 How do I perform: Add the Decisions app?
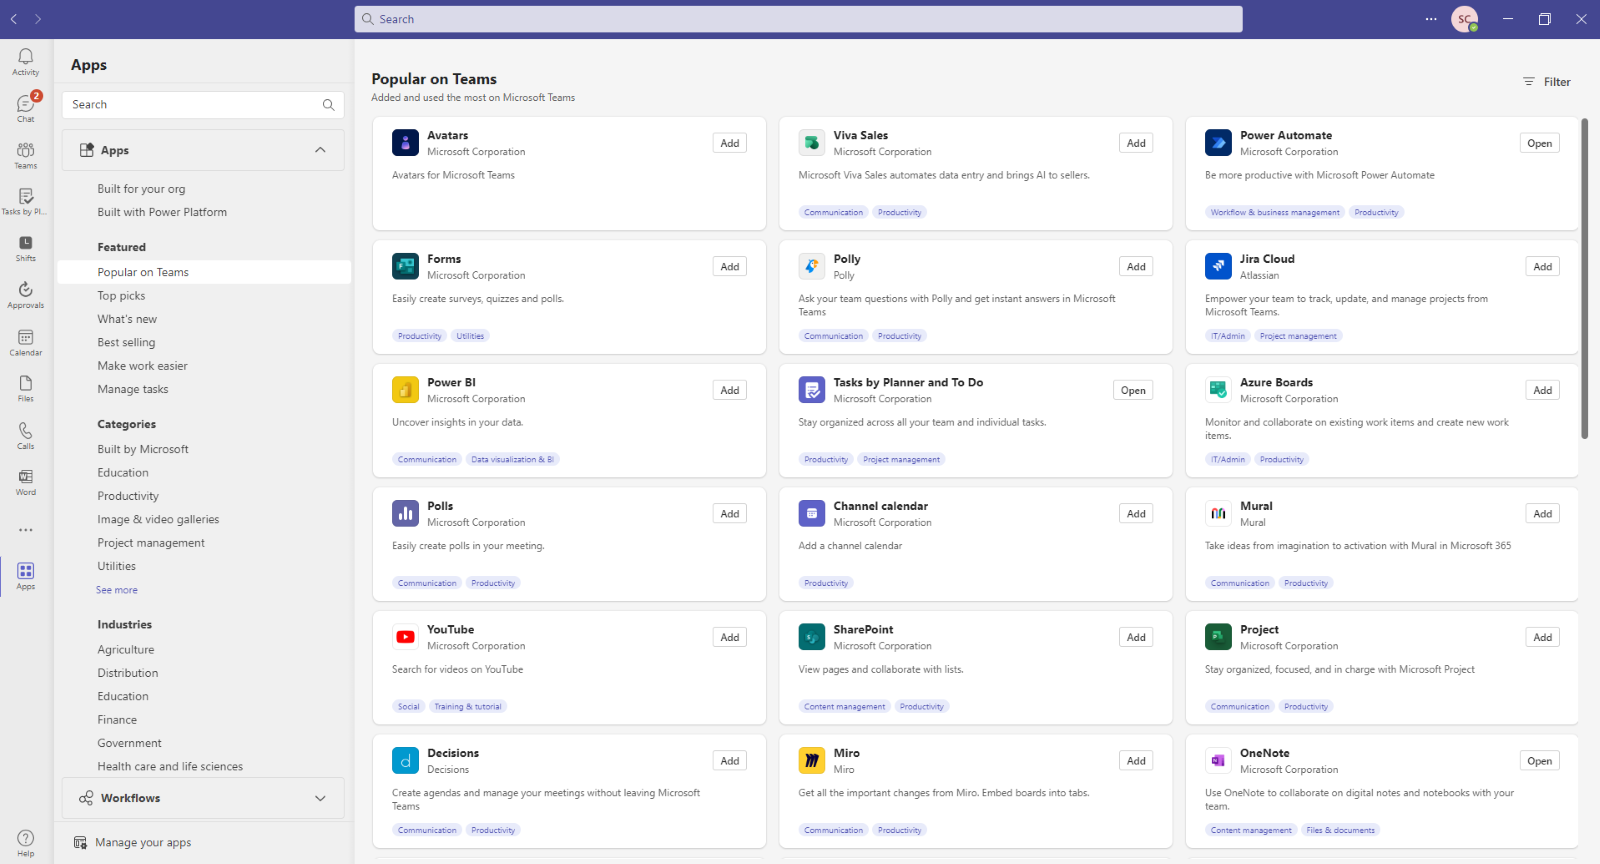click(x=730, y=761)
